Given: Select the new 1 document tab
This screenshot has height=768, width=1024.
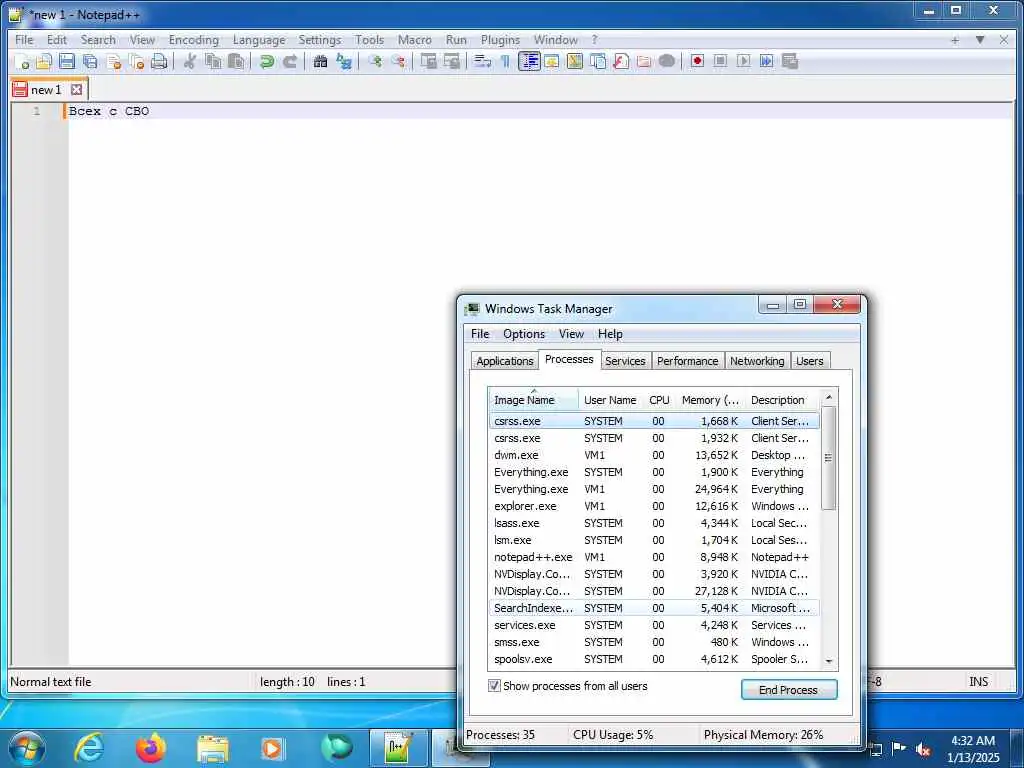Looking at the screenshot, I should 46,89.
